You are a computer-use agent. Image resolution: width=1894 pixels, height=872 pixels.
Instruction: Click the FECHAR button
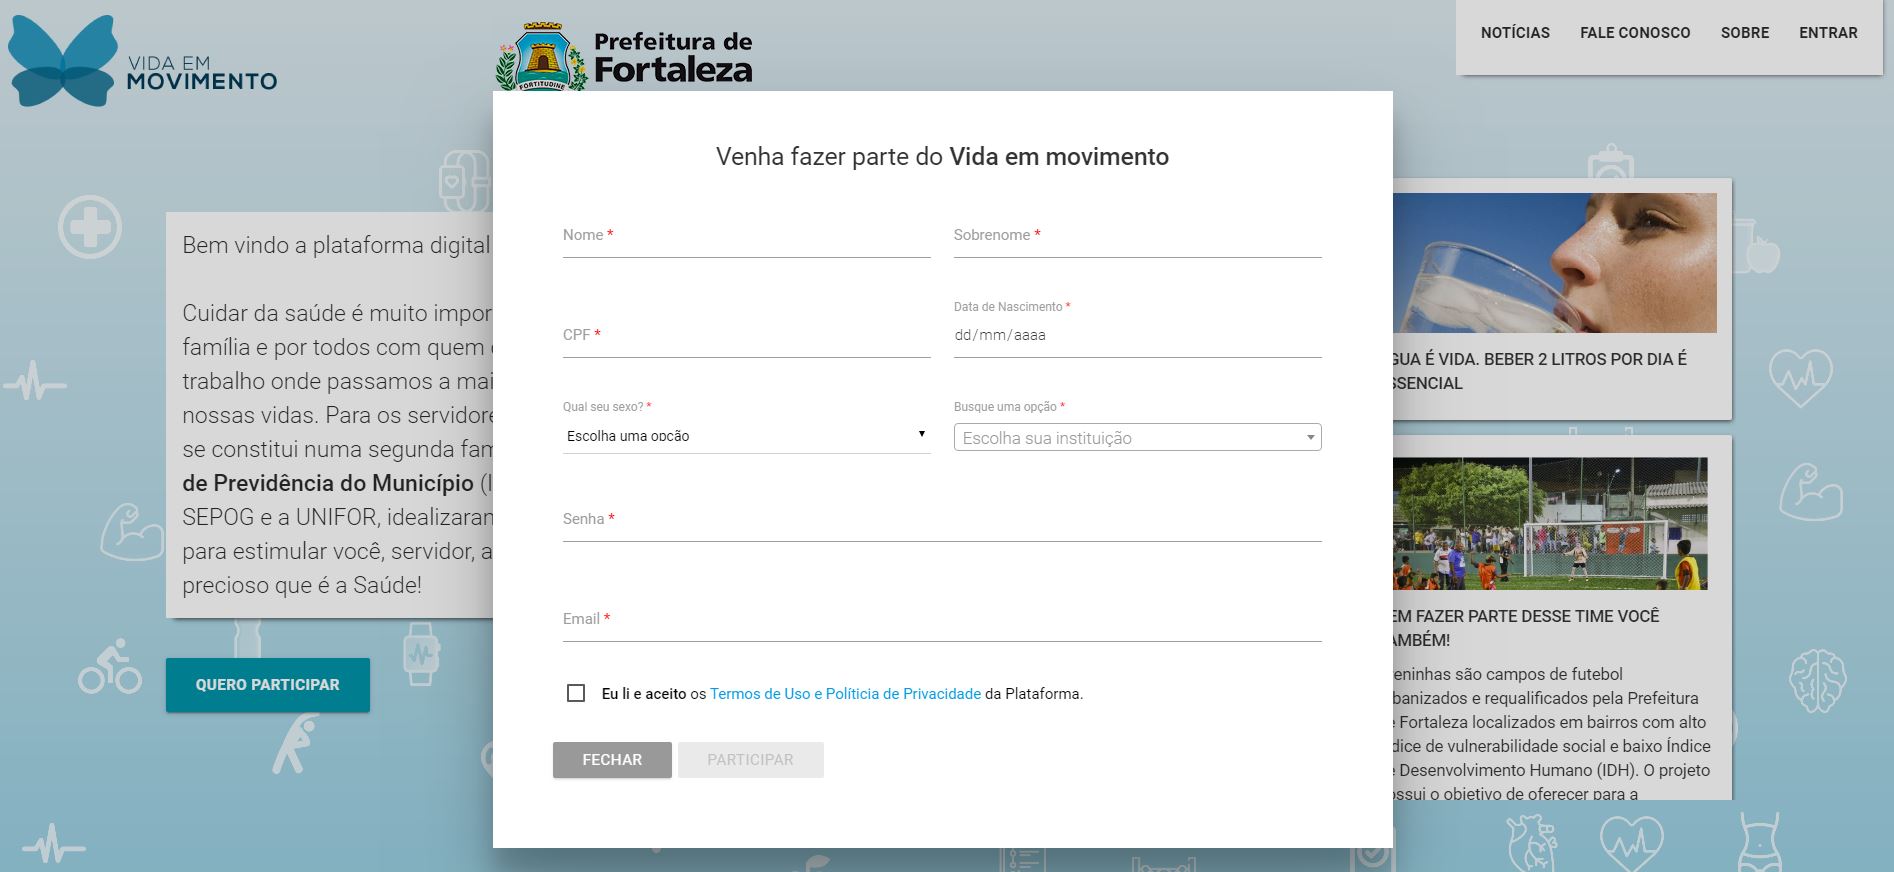click(x=612, y=760)
